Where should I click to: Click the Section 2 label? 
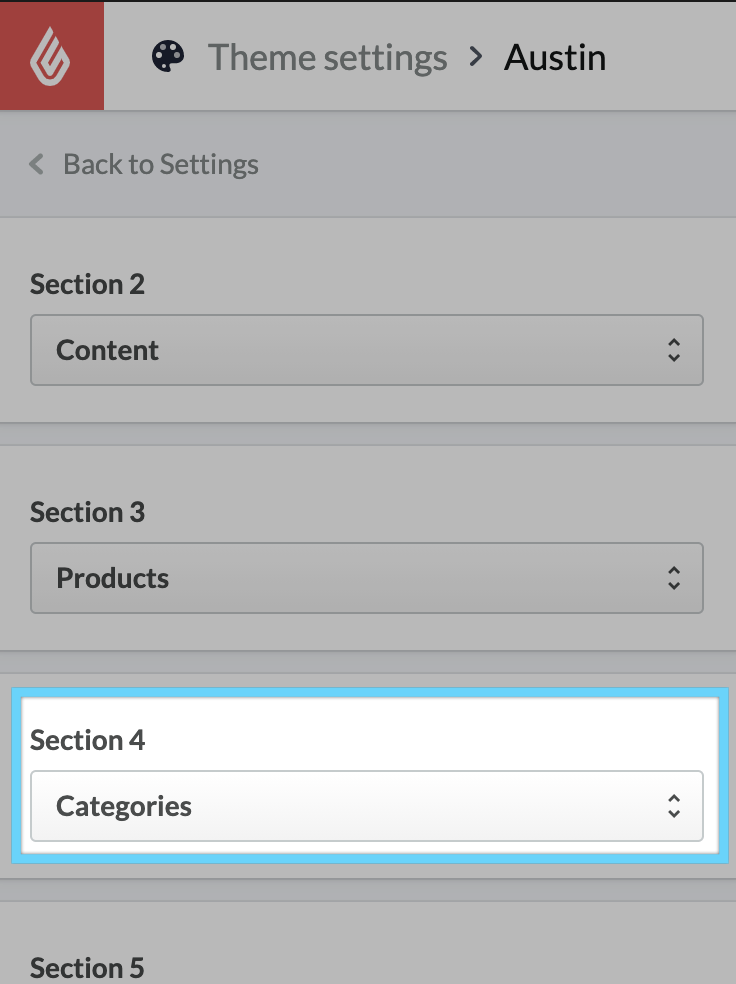coord(87,284)
